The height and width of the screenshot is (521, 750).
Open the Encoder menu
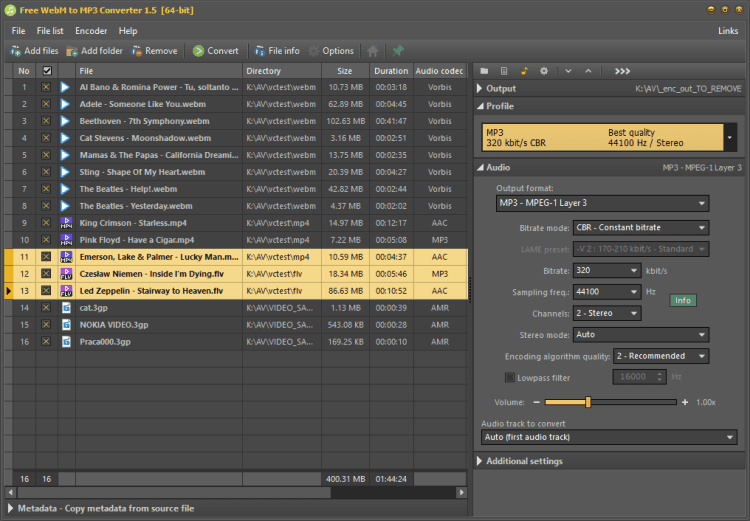(x=91, y=31)
